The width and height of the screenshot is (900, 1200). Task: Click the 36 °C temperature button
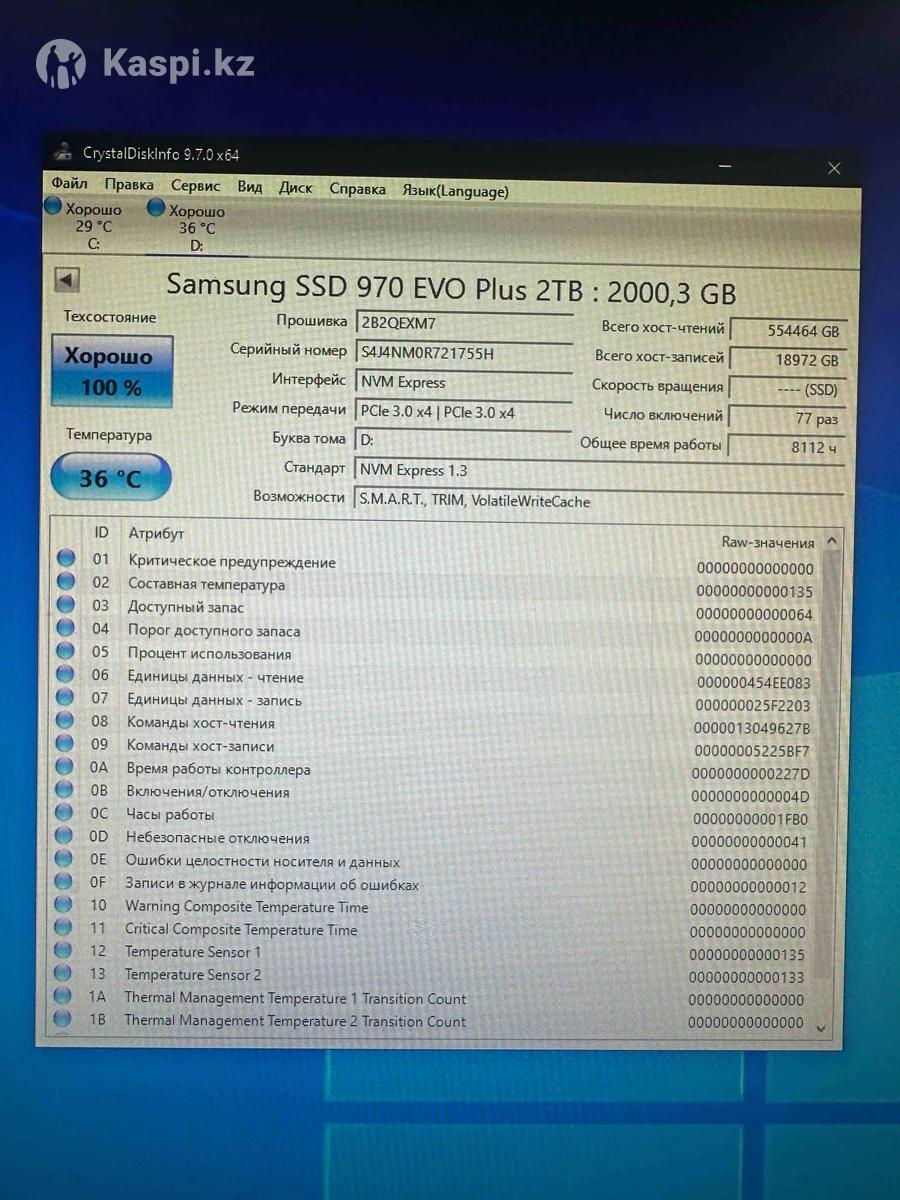click(110, 478)
